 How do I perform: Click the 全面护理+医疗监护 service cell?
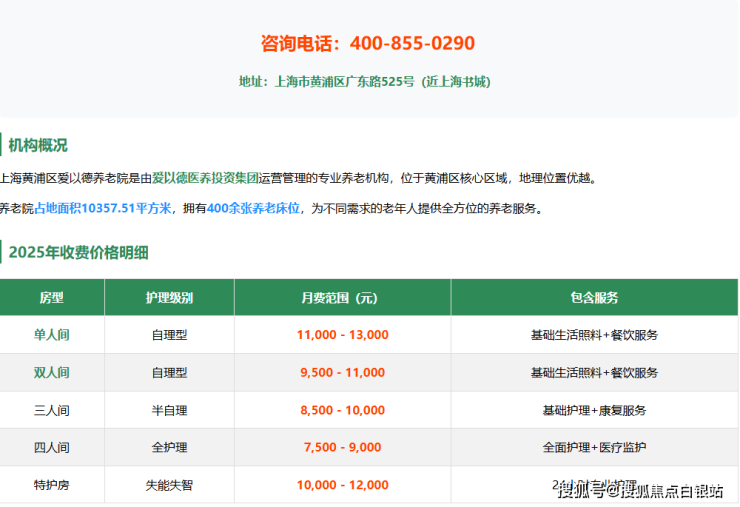click(x=594, y=448)
